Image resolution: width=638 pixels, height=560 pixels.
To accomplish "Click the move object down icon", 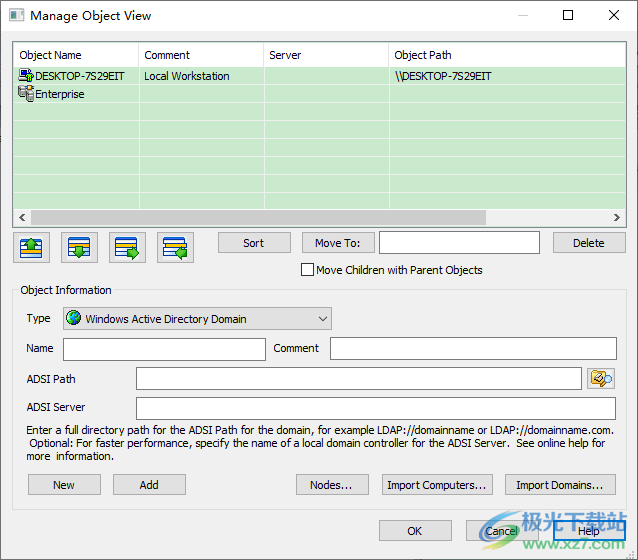I will [79, 247].
